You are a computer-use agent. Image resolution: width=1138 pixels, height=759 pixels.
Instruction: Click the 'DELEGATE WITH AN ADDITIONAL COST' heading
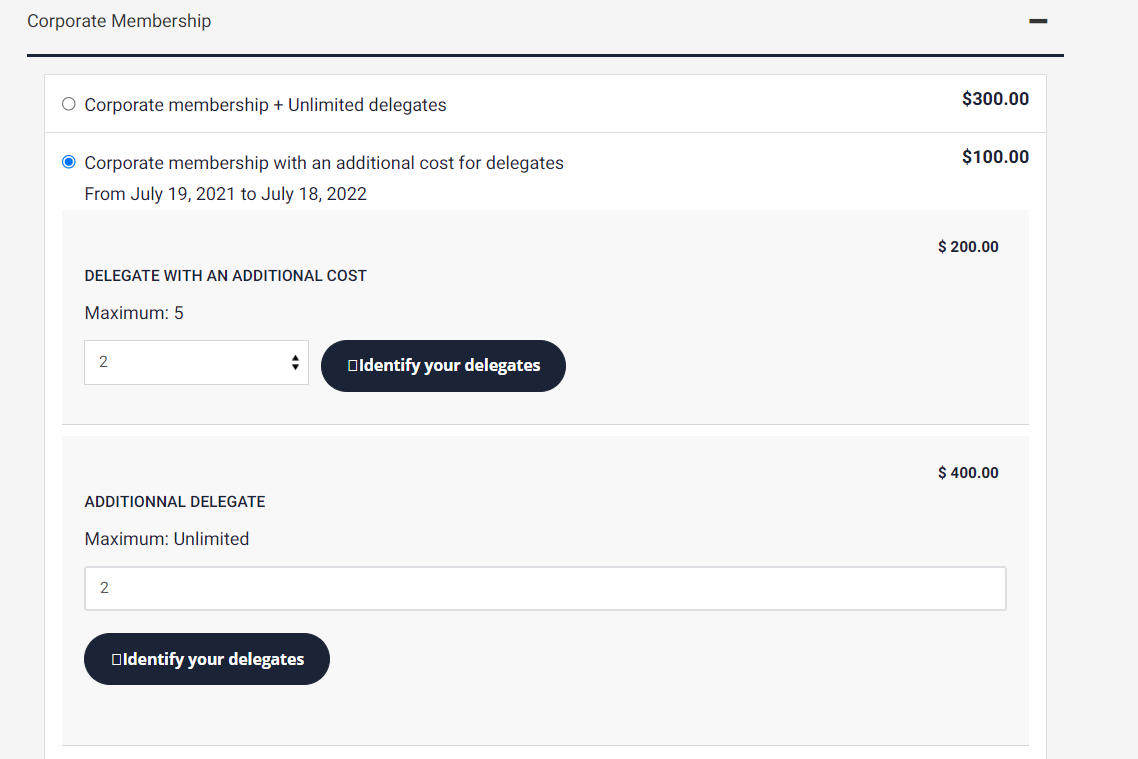point(225,276)
